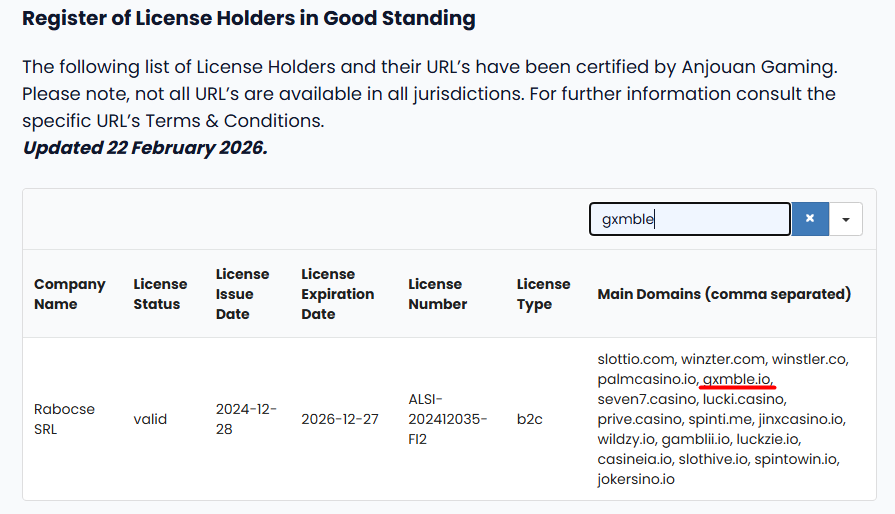Screen dimensions: 895x514
Task: Click the jokersino.io domain text
Action: pyautogui.click(x=636, y=479)
